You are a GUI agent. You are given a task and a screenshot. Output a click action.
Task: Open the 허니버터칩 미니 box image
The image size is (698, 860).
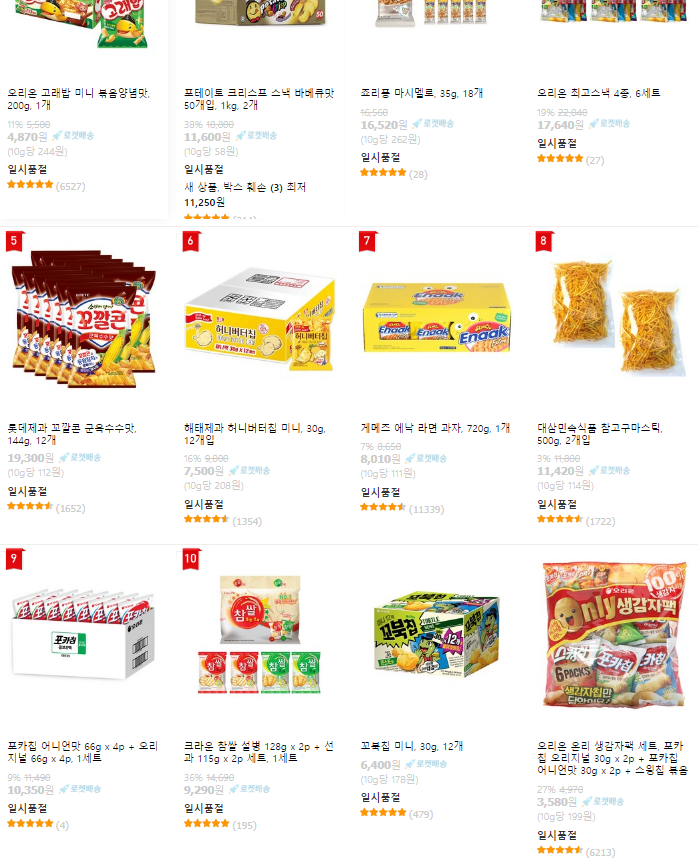tap(260, 319)
